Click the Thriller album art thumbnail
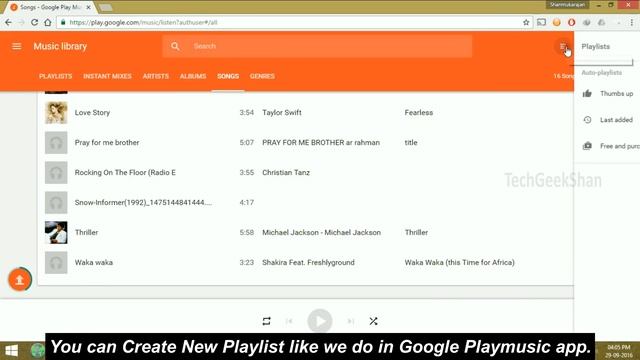 [x=56, y=233]
